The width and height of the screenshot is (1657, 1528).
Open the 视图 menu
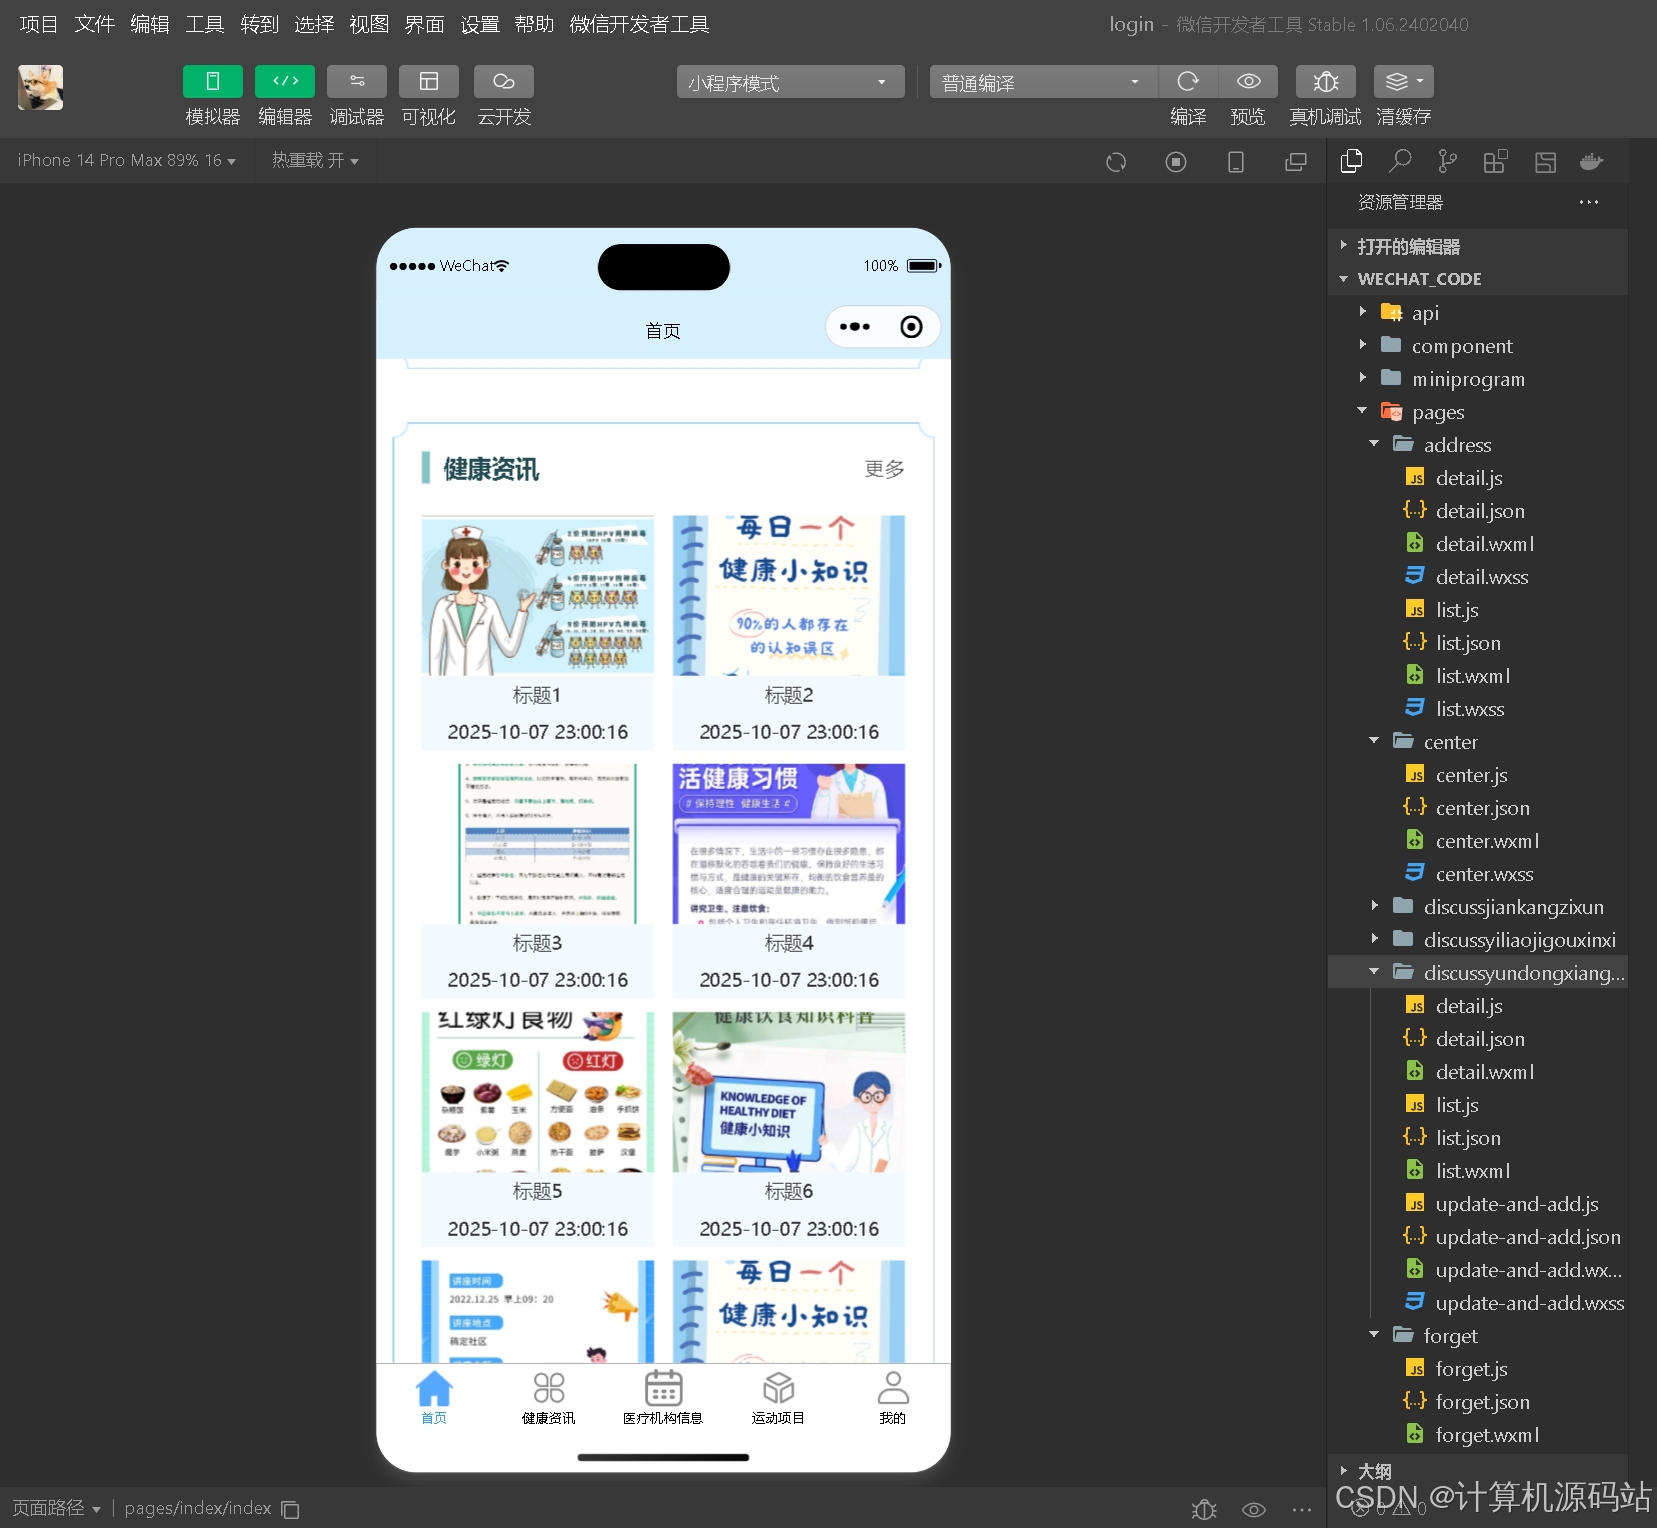click(369, 24)
